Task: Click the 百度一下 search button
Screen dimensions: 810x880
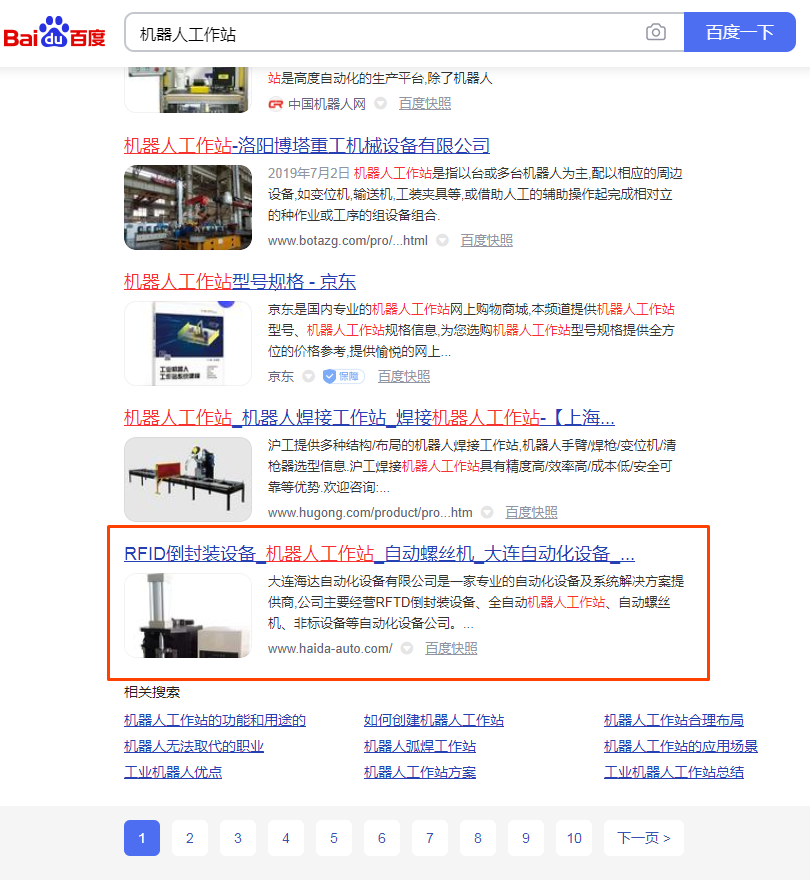Action: click(739, 32)
